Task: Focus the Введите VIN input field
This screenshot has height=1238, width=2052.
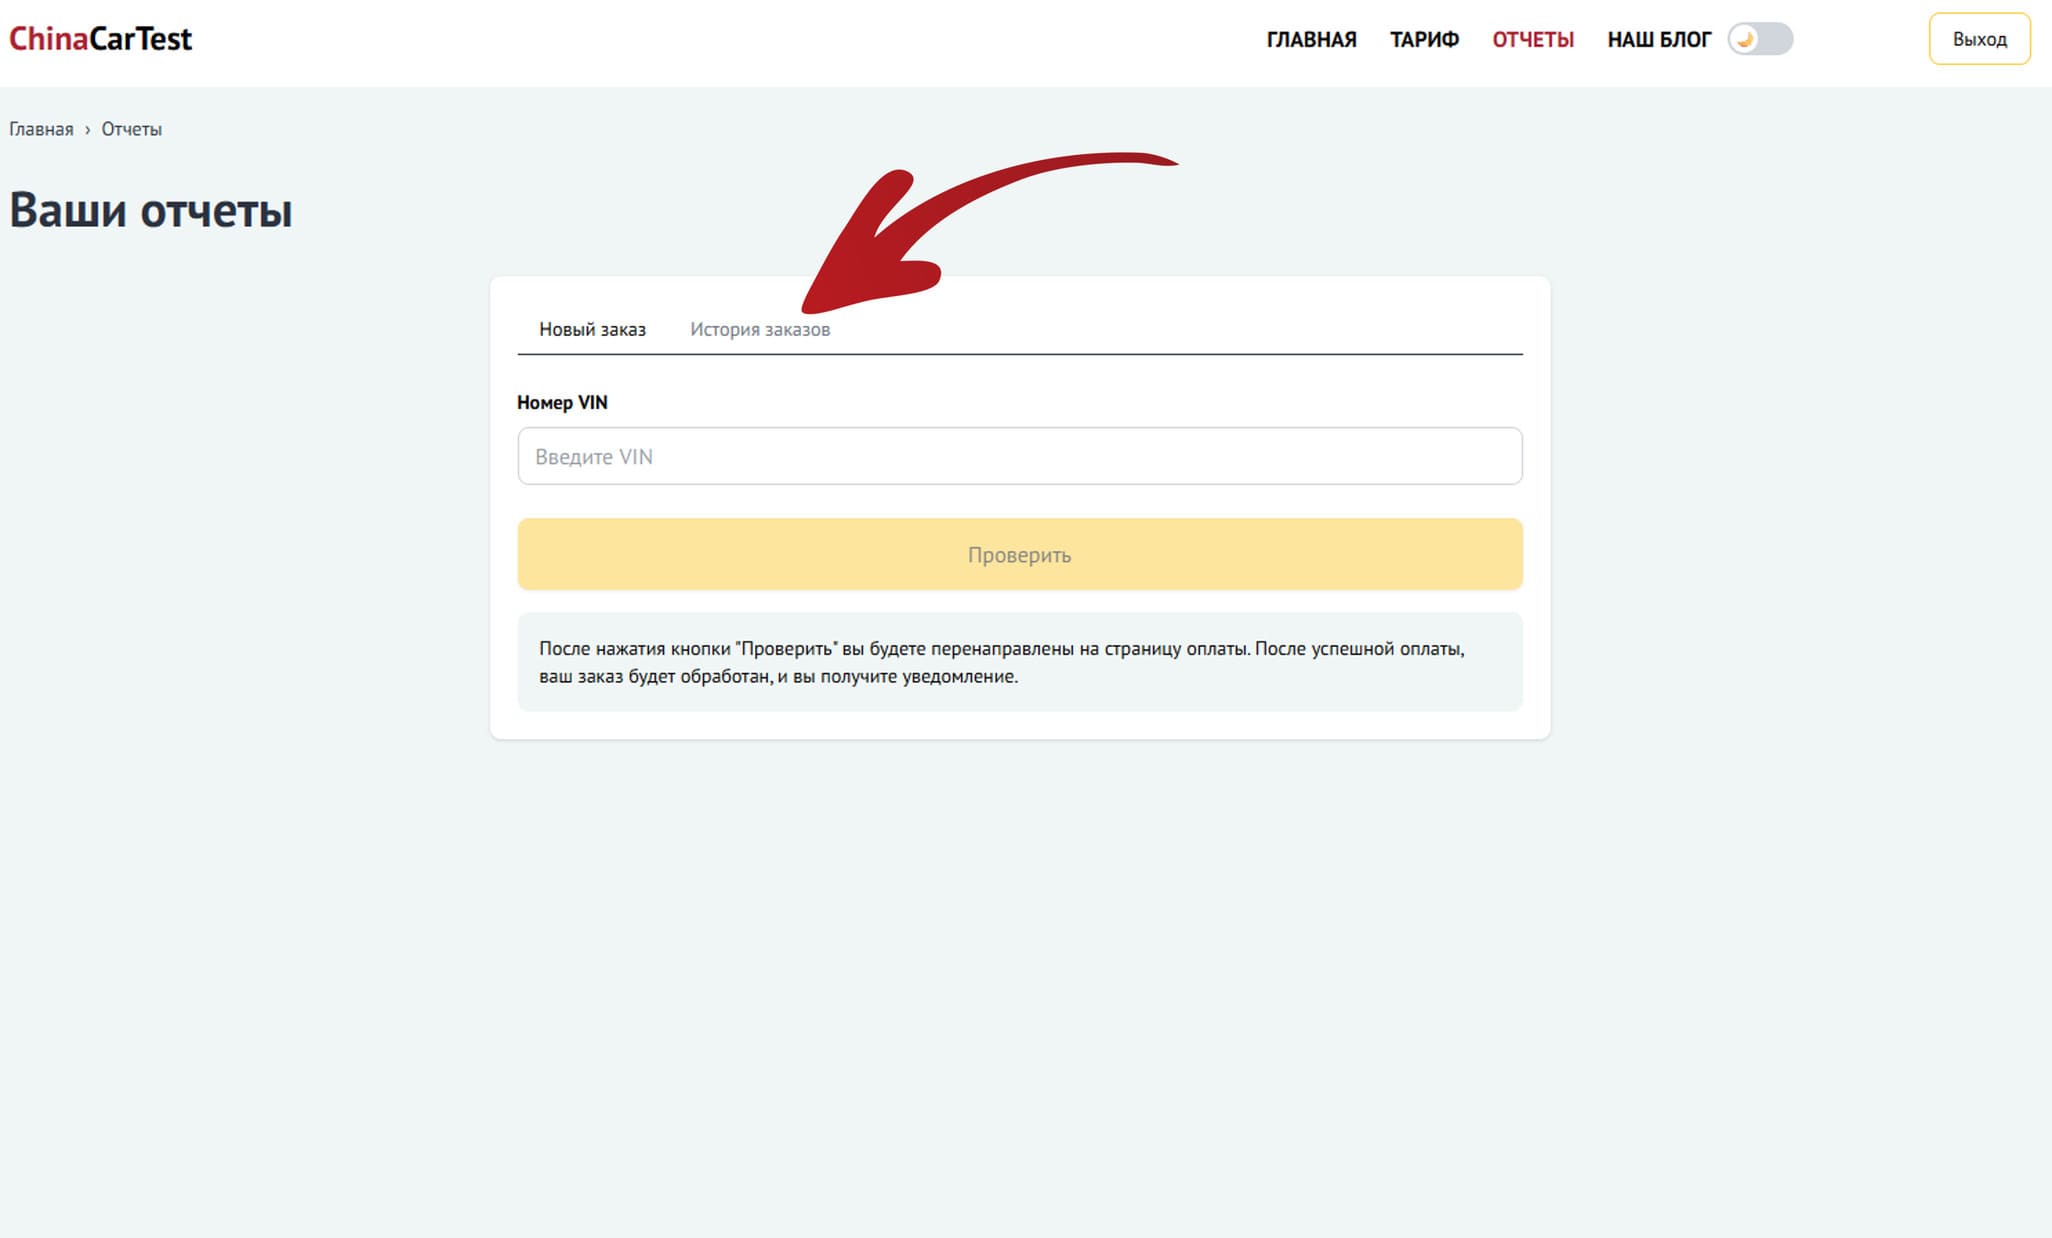Action: pyautogui.click(x=1019, y=456)
